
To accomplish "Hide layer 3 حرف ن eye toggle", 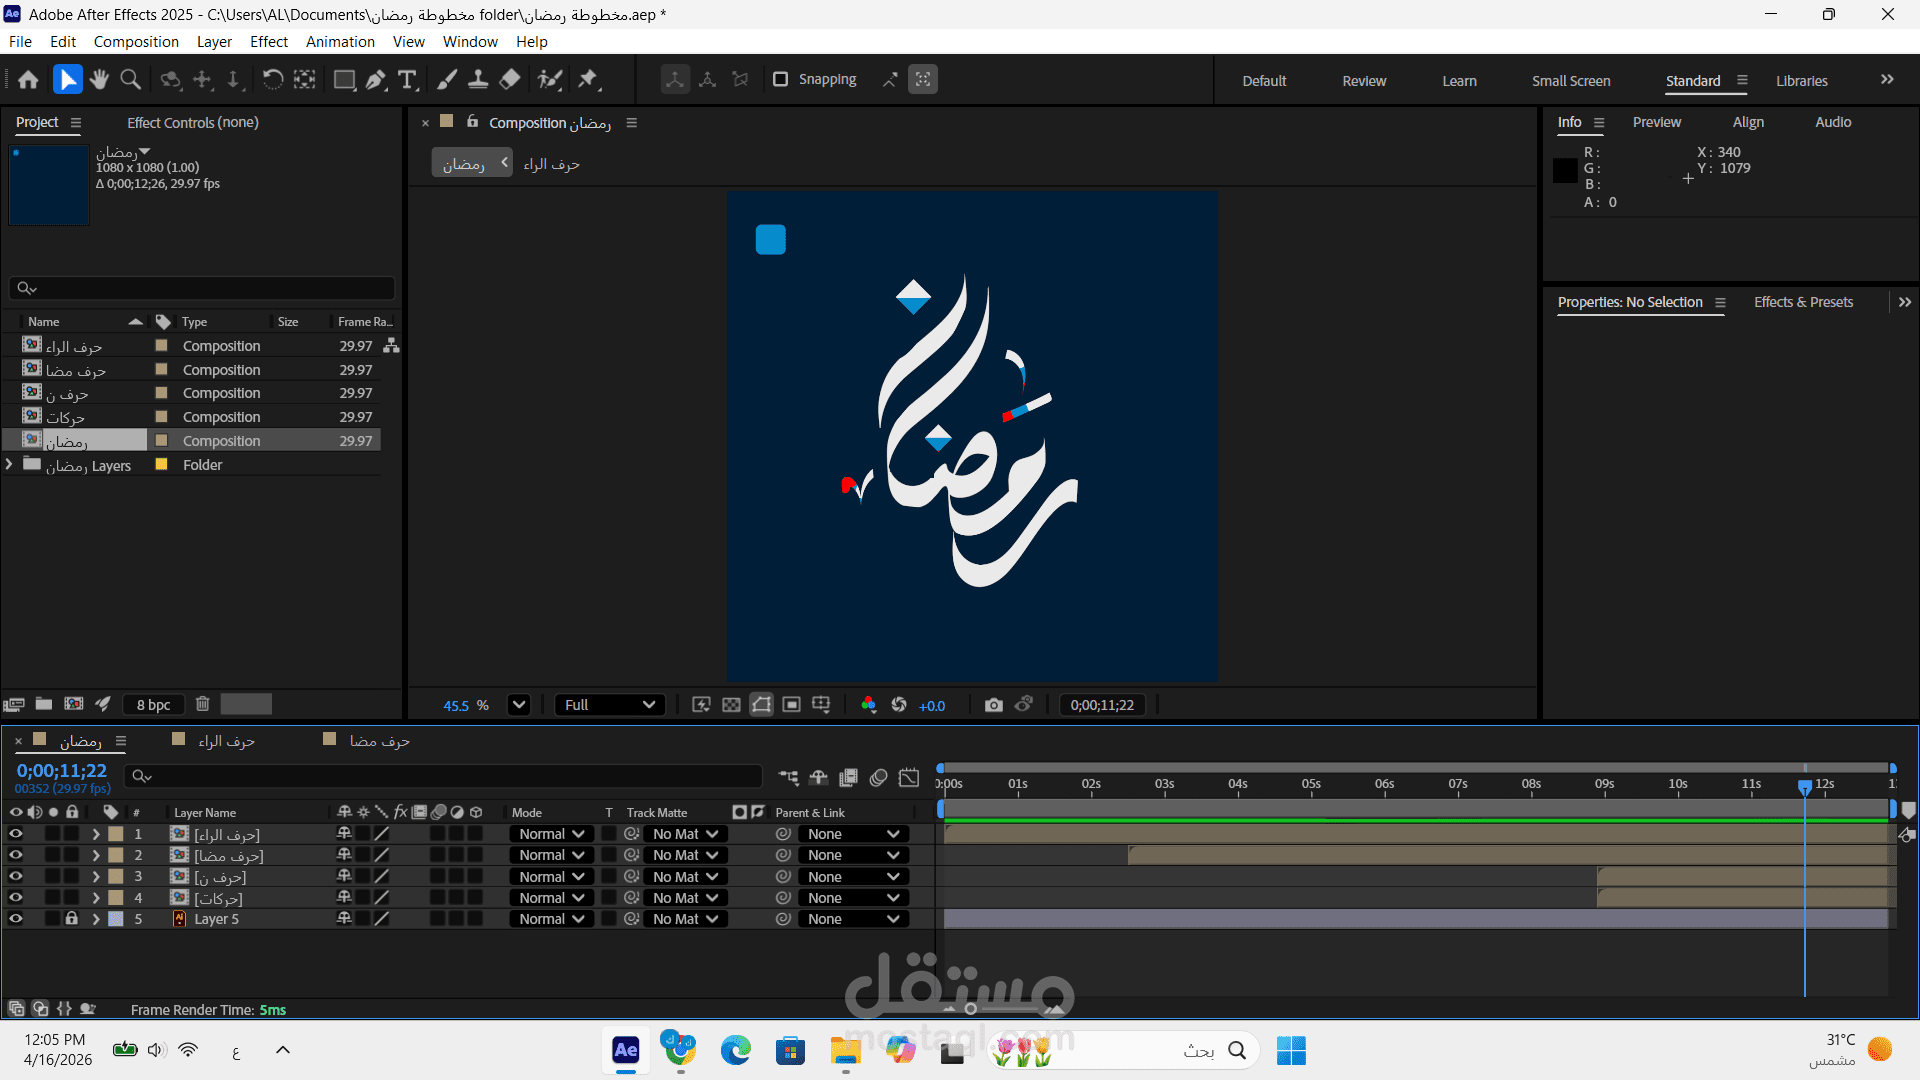I will tap(16, 876).
